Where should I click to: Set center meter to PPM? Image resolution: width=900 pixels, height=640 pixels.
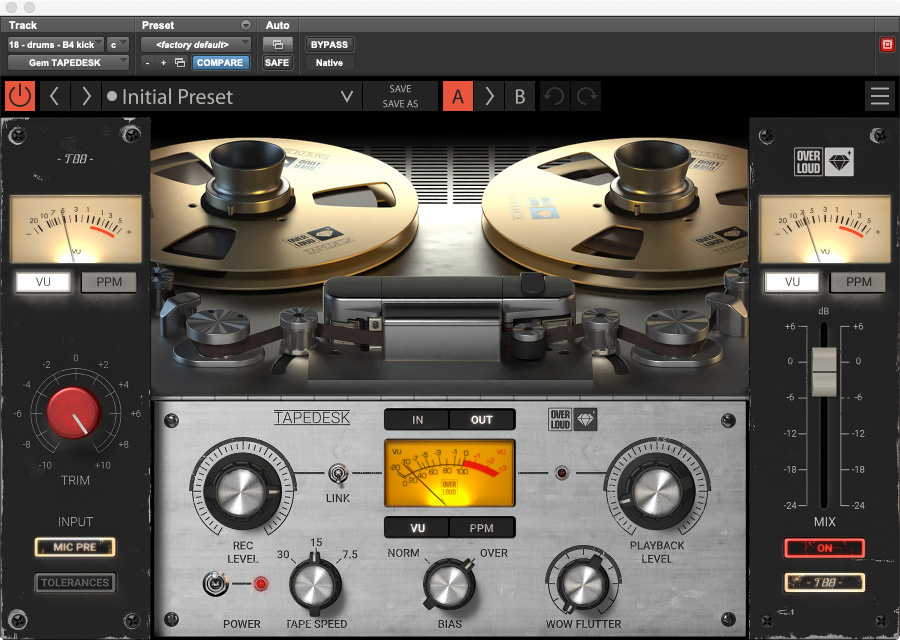482,527
